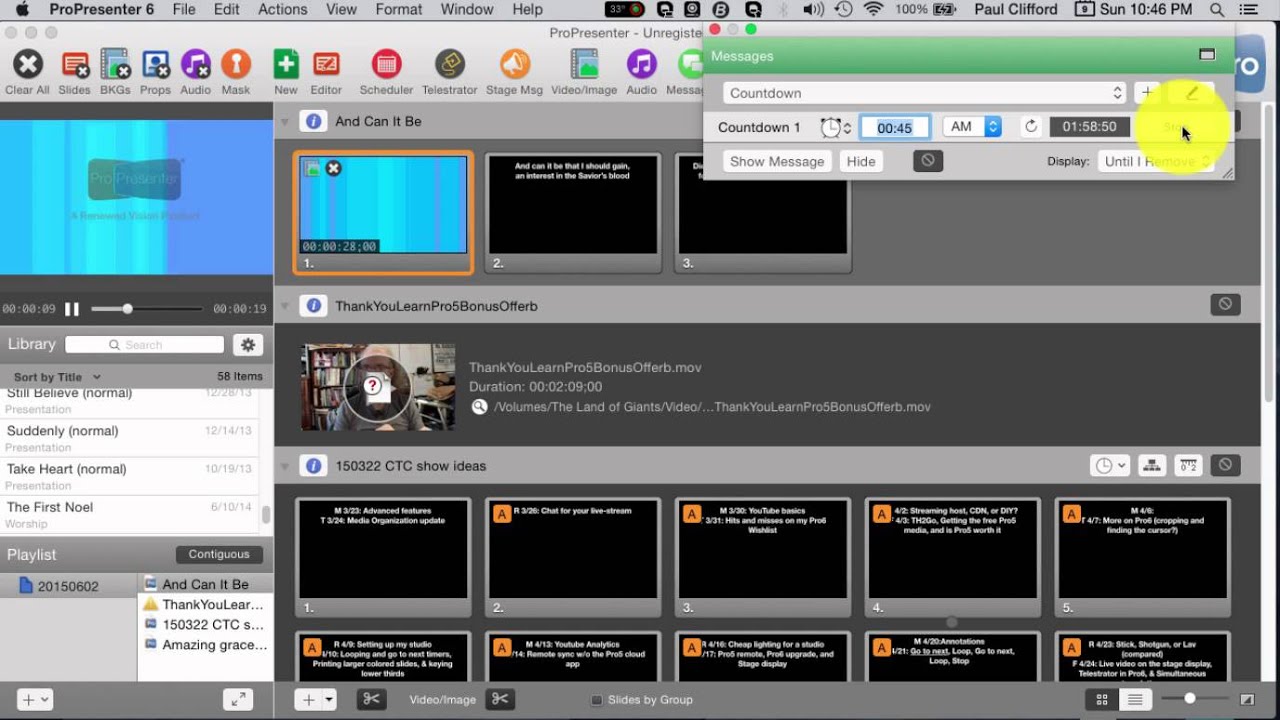
Task: Reveal ThankYouLearnPro5BonusOfferb.mov file with magnifier icon
Action: pyautogui.click(x=480, y=407)
